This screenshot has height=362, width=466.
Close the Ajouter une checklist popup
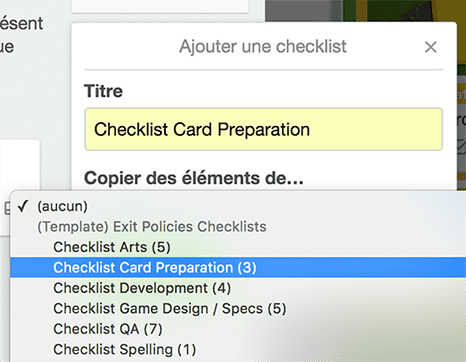pyautogui.click(x=431, y=47)
